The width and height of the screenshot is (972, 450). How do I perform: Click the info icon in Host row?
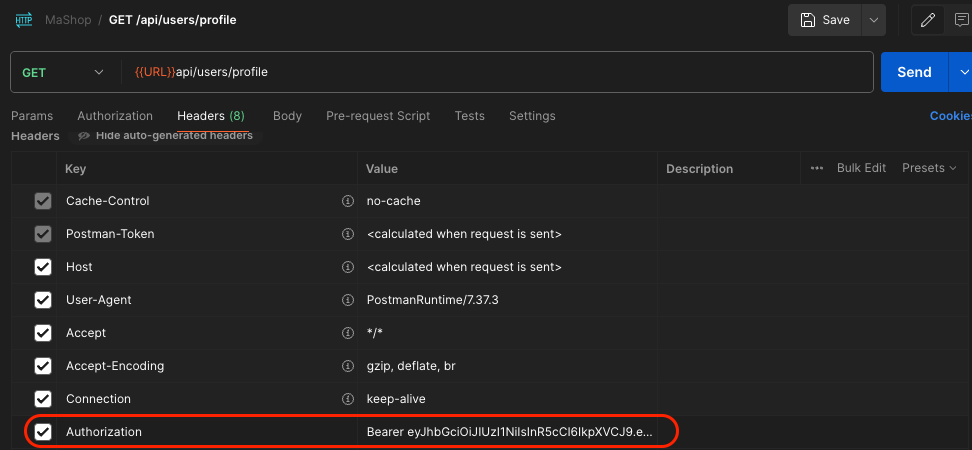(x=348, y=267)
